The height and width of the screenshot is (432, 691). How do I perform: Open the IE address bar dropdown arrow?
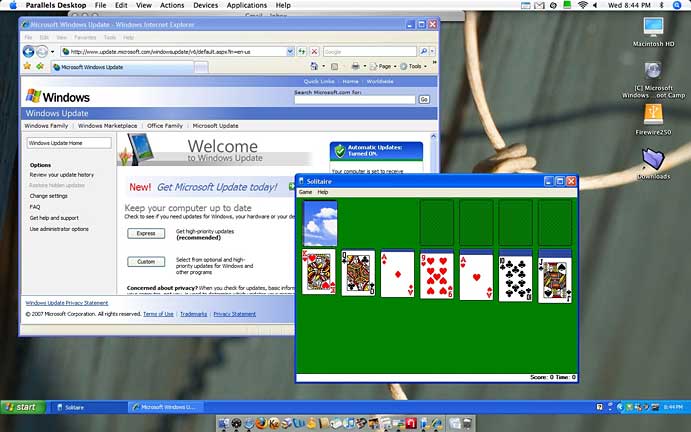coord(290,52)
